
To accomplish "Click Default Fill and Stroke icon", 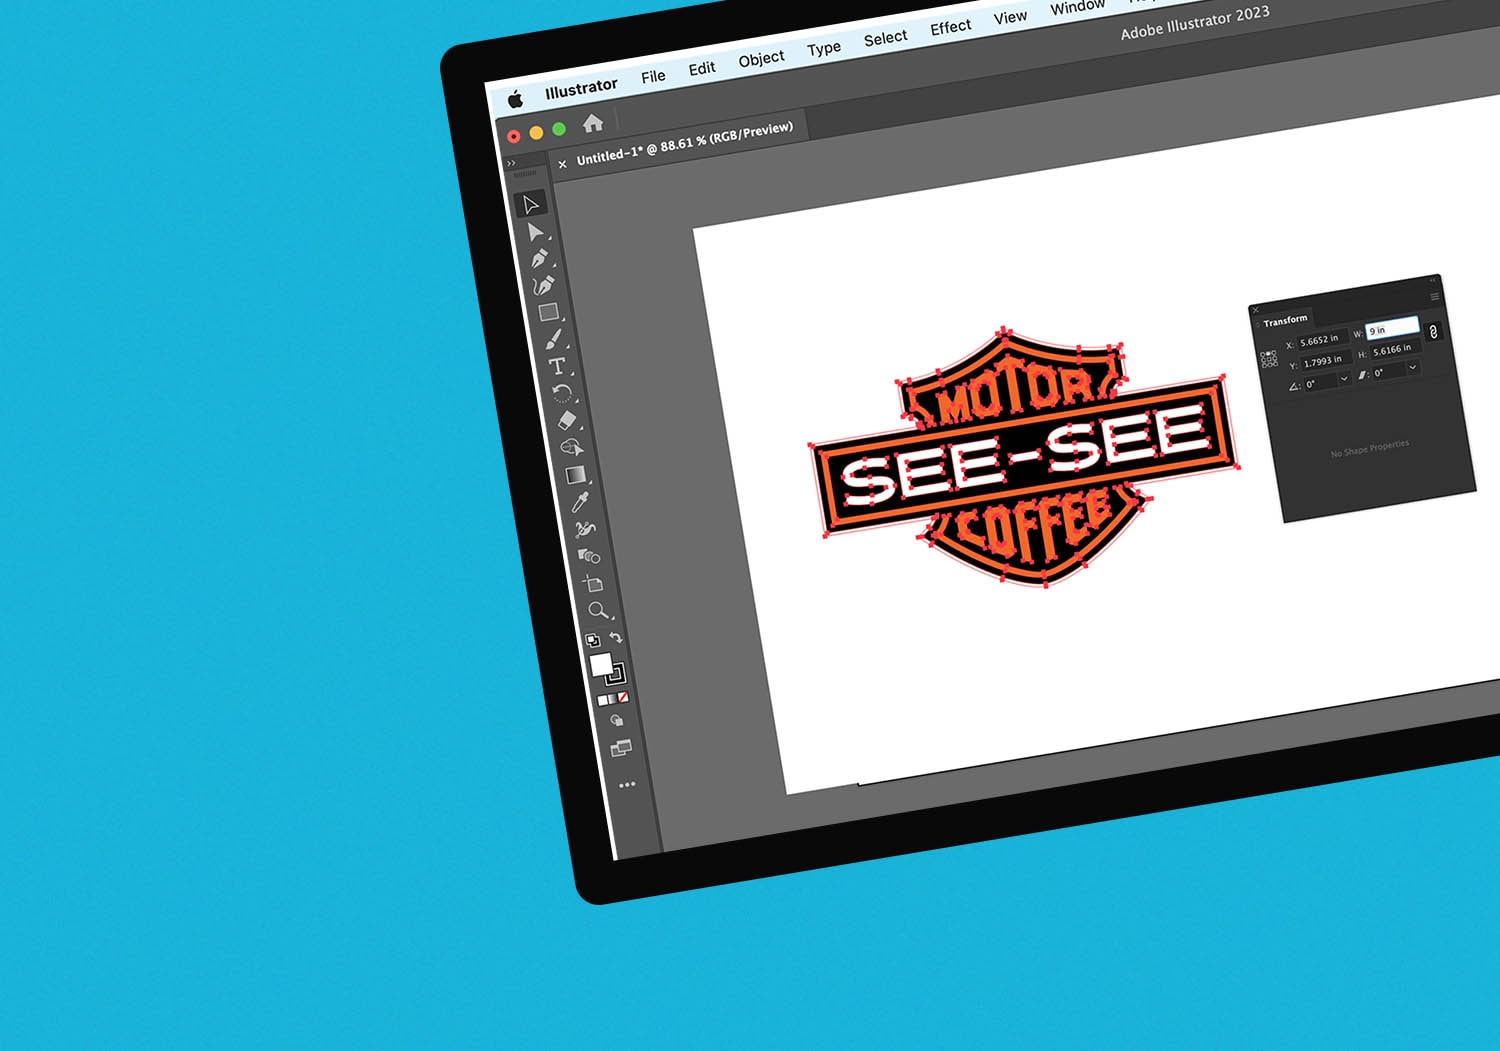I will 593,640.
